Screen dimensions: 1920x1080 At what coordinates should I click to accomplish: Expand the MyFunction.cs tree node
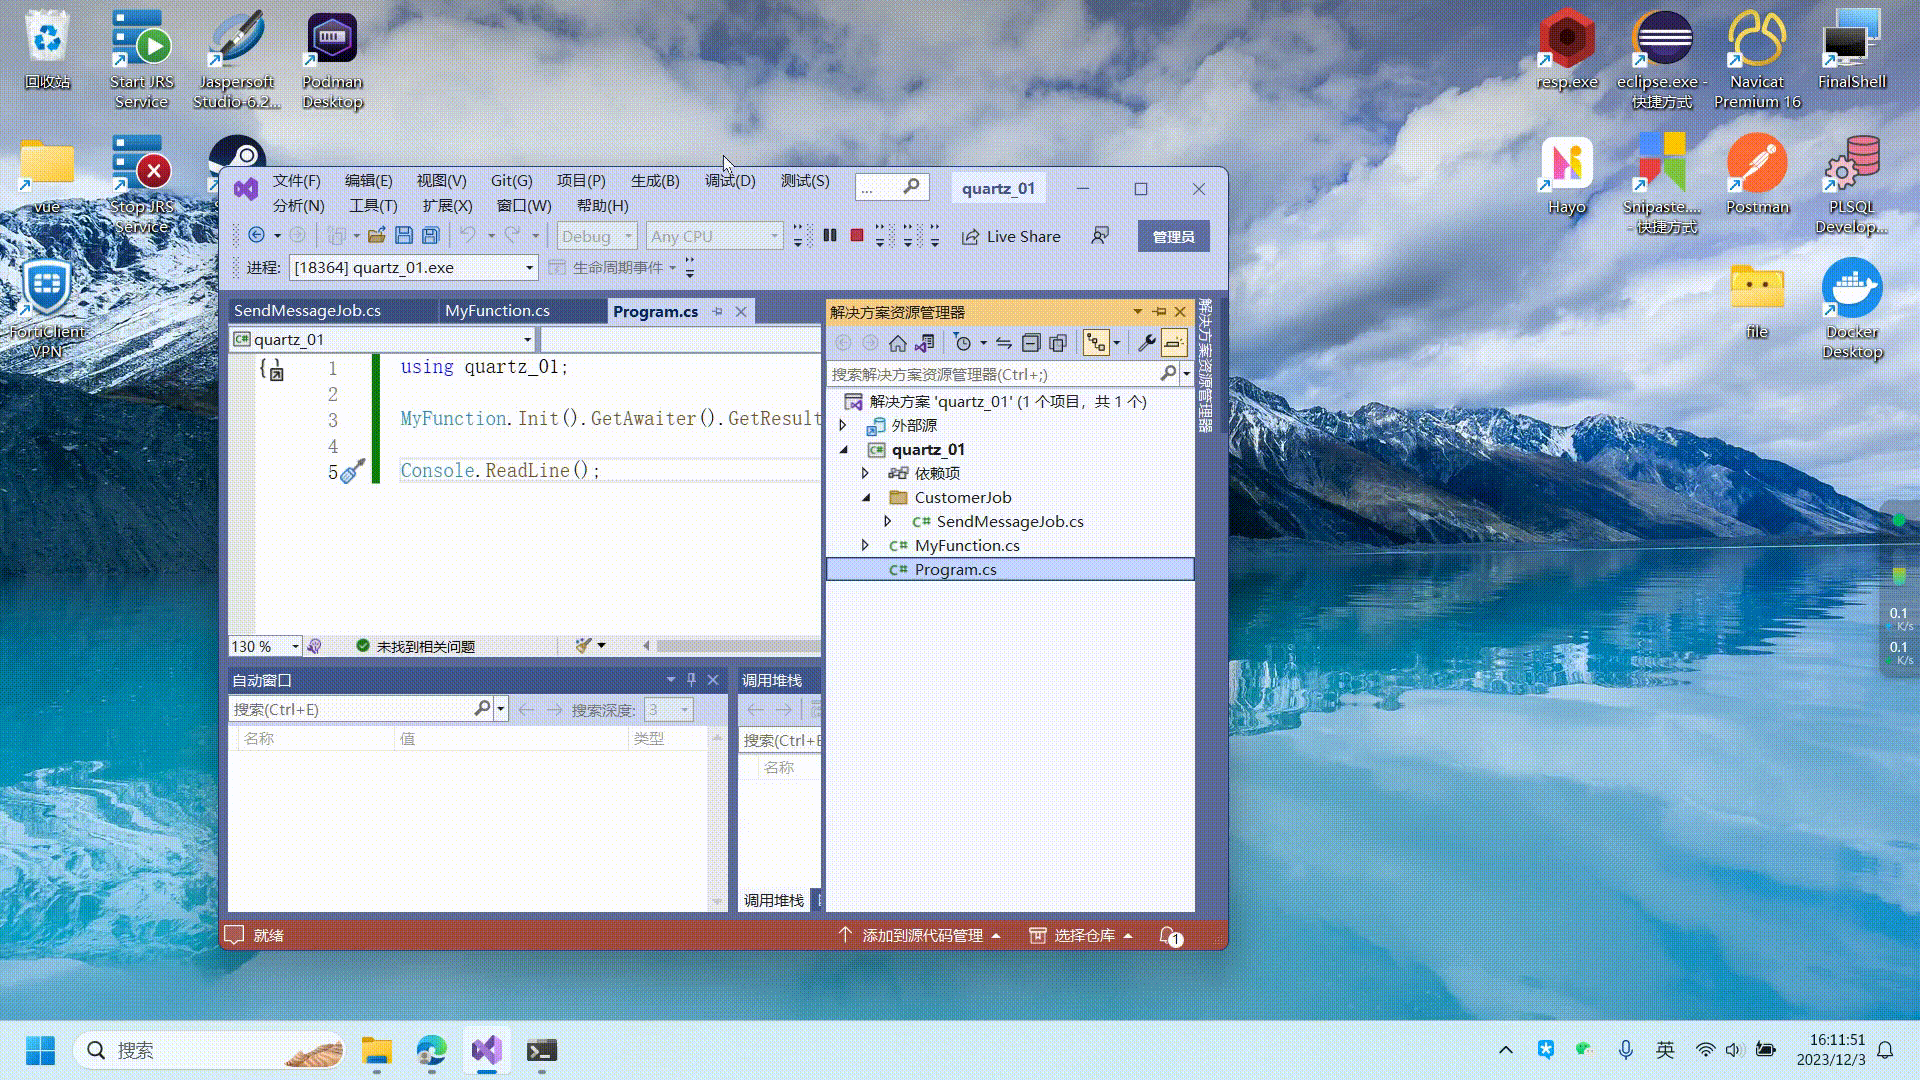pyautogui.click(x=866, y=545)
